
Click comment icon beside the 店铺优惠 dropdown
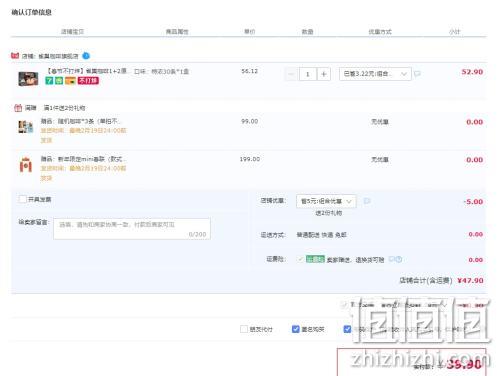click(367, 201)
